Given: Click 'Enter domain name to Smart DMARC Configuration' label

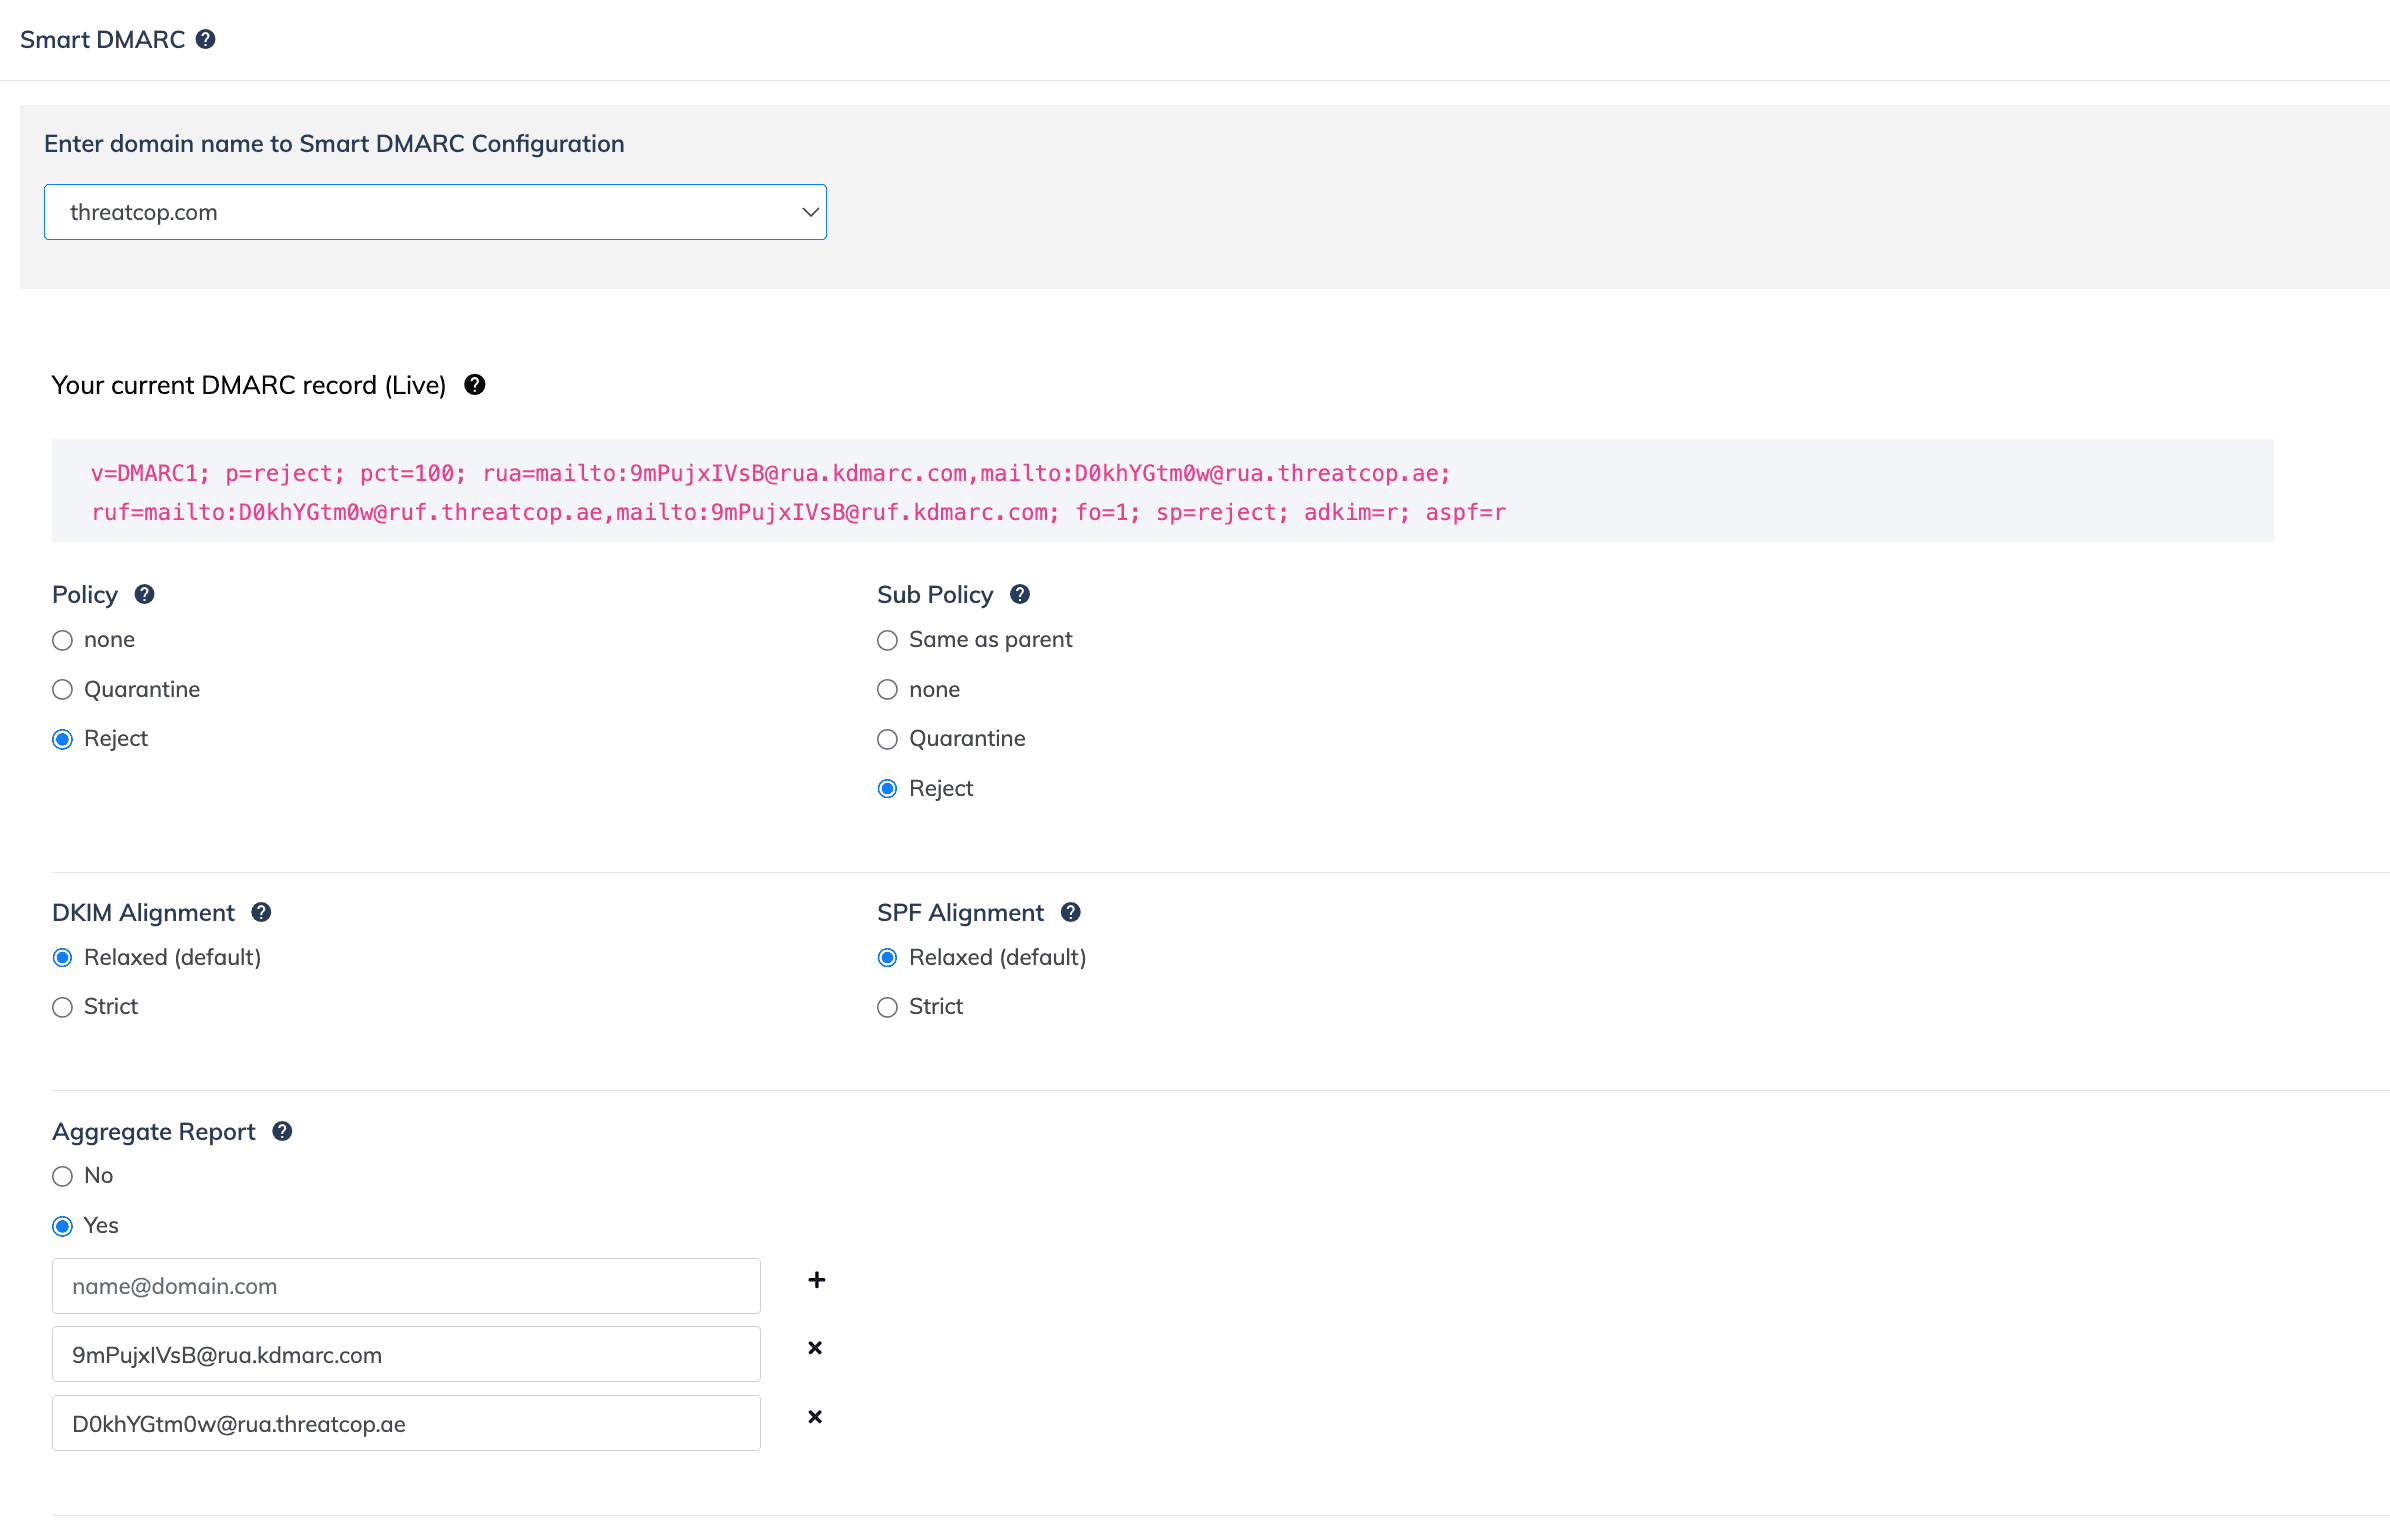Looking at the screenshot, I should point(334,144).
